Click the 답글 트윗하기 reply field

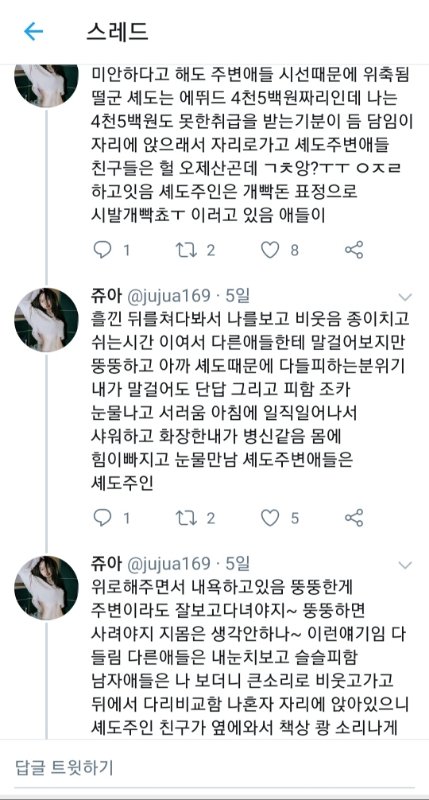(214, 767)
